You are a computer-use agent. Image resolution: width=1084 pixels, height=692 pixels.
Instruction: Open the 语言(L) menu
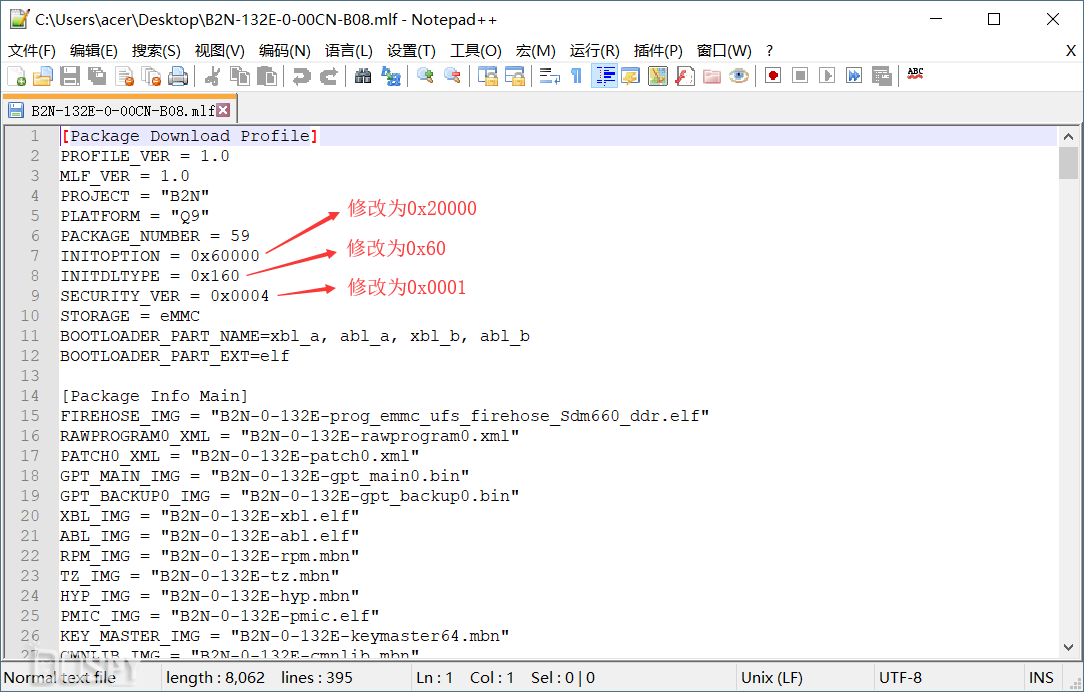pos(349,51)
